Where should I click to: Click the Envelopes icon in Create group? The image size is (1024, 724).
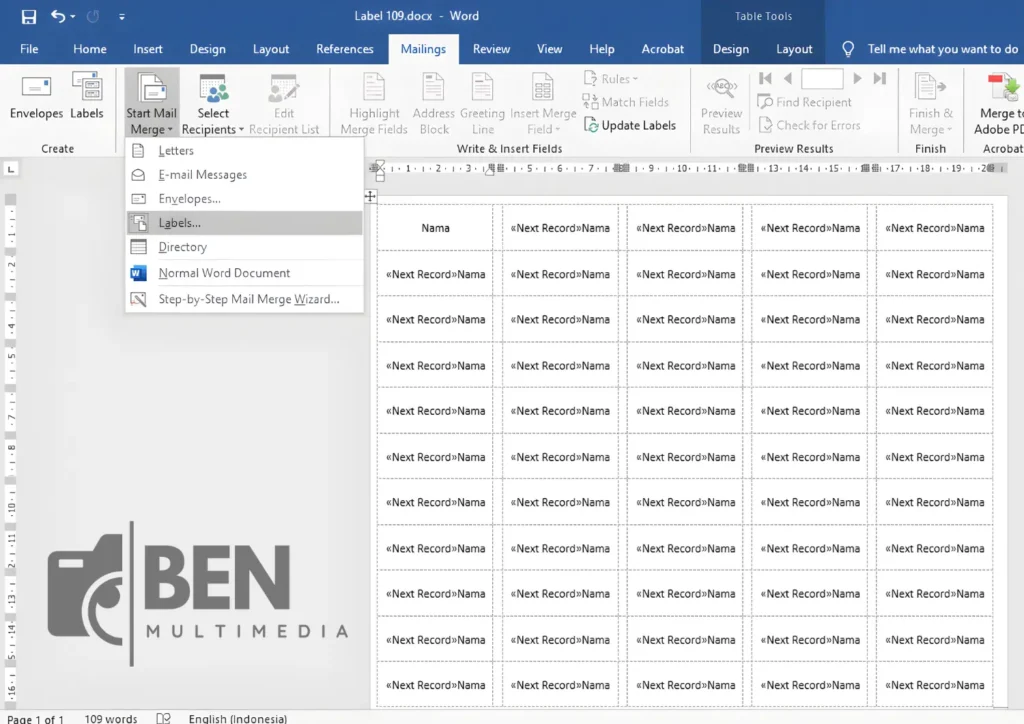36,97
